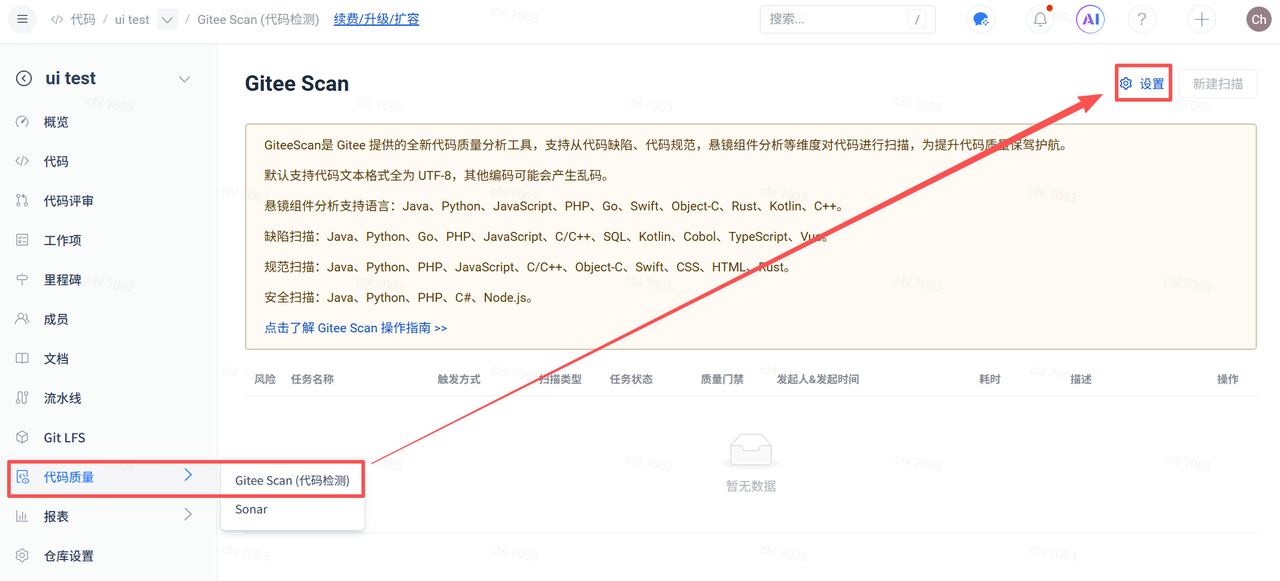Screen dimensions: 1280x581
Task: Open the chat assistant icon in header
Action: pos(982,19)
